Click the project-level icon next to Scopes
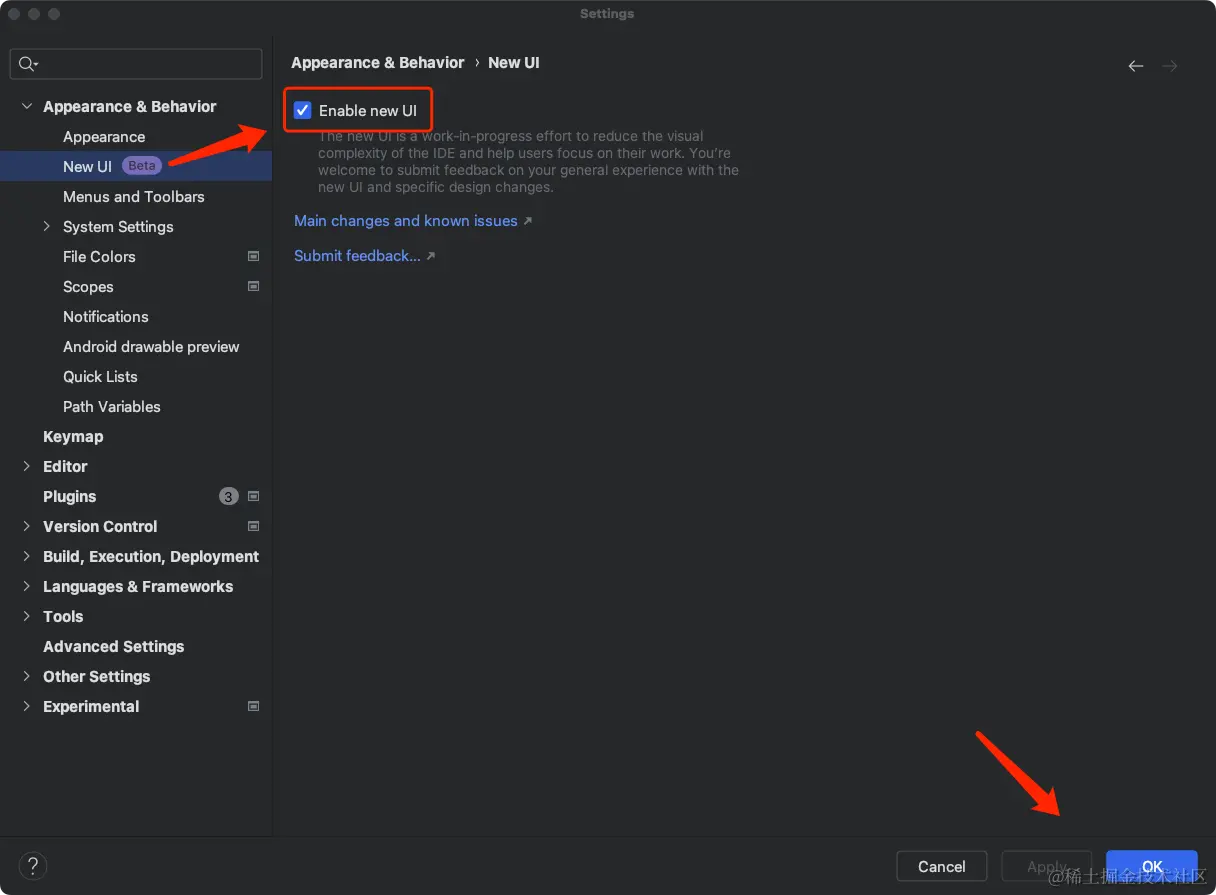Viewport: 1216px width, 895px height. (x=254, y=287)
